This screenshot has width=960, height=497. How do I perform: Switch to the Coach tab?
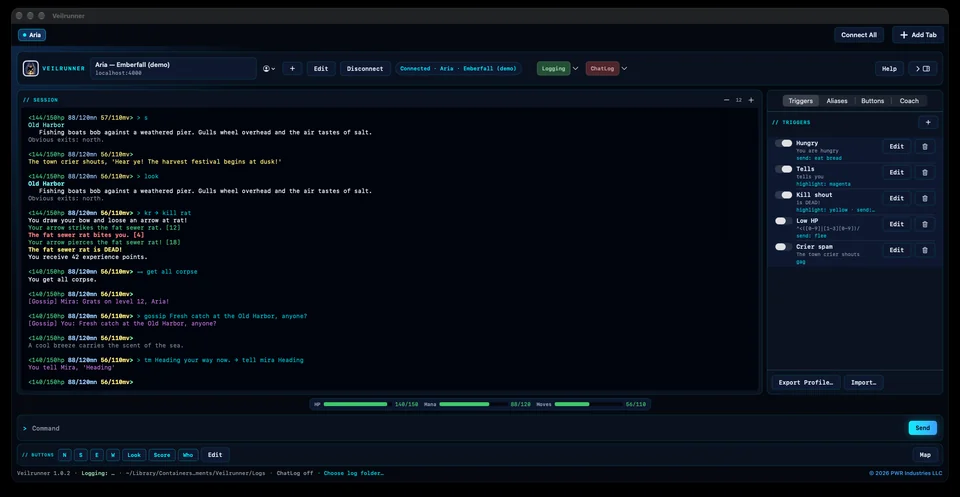(909, 101)
